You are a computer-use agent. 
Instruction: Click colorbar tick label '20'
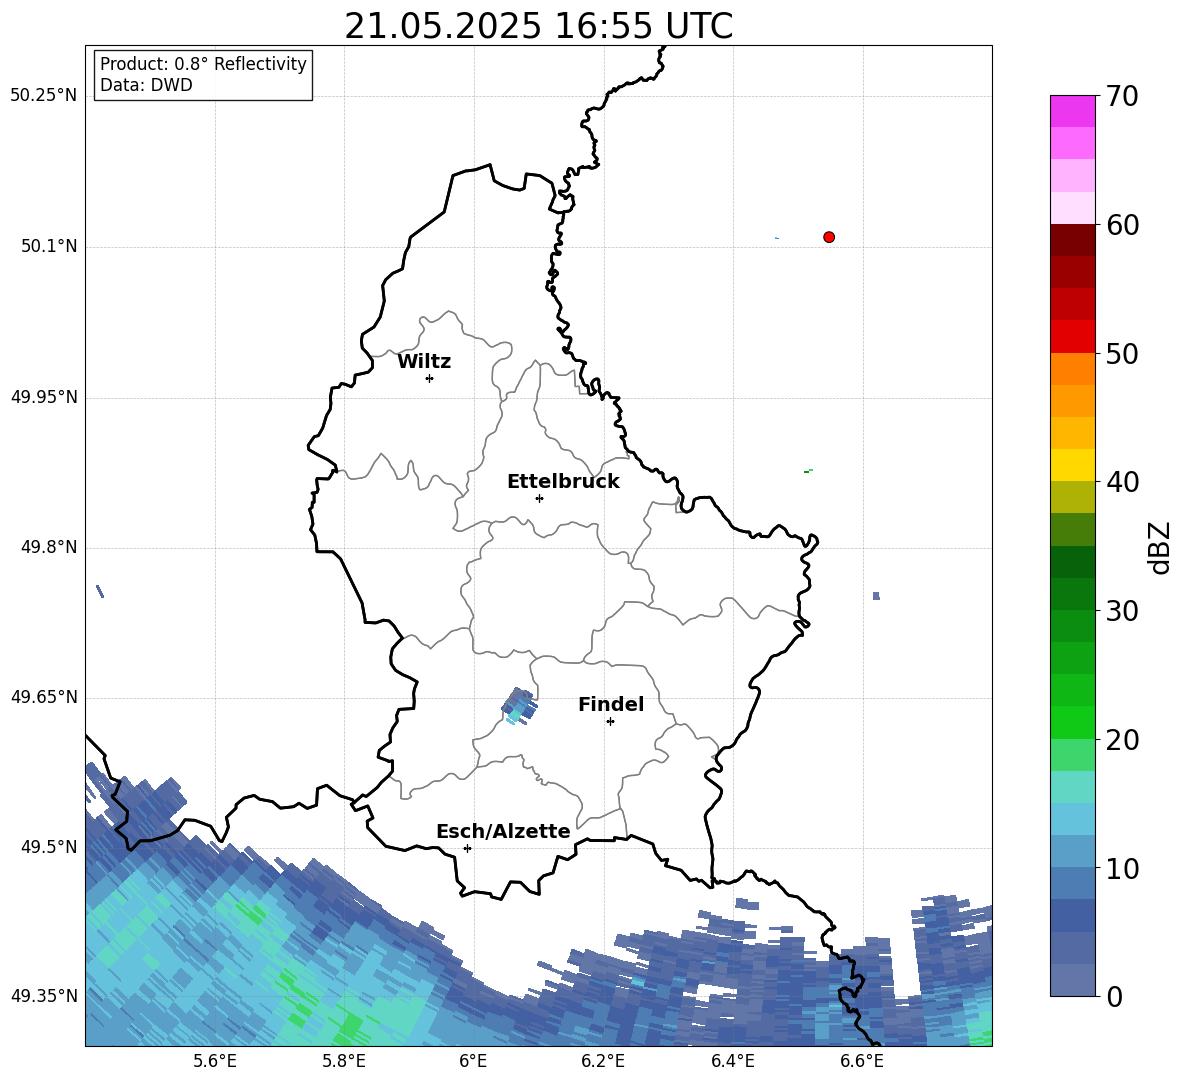click(x=1122, y=740)
